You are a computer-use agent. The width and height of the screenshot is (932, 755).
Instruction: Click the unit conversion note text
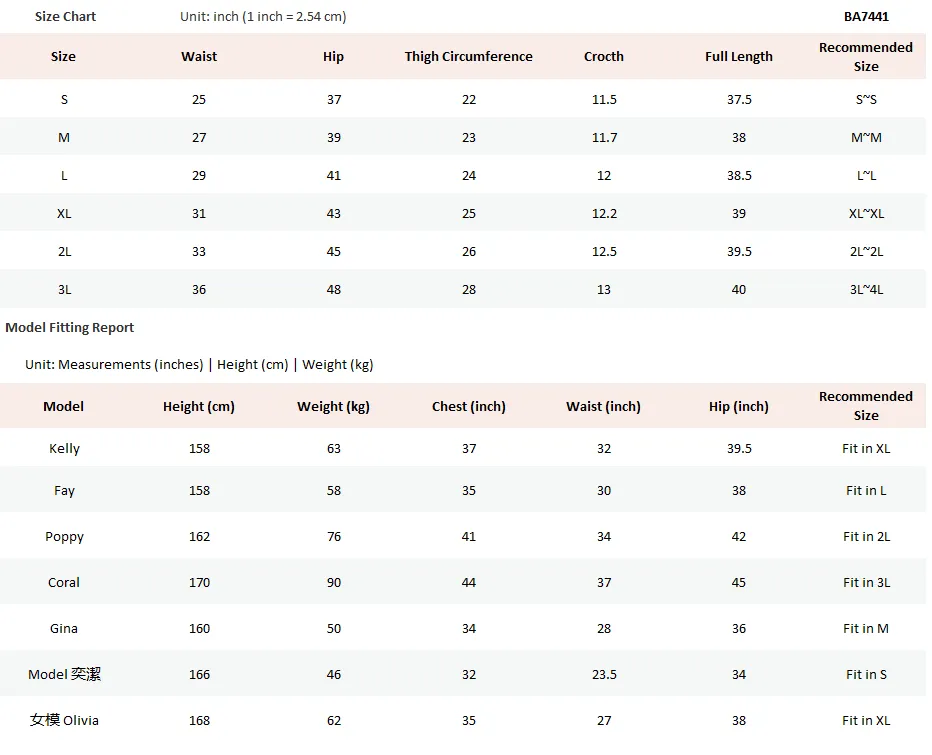(x=263, y=17)
